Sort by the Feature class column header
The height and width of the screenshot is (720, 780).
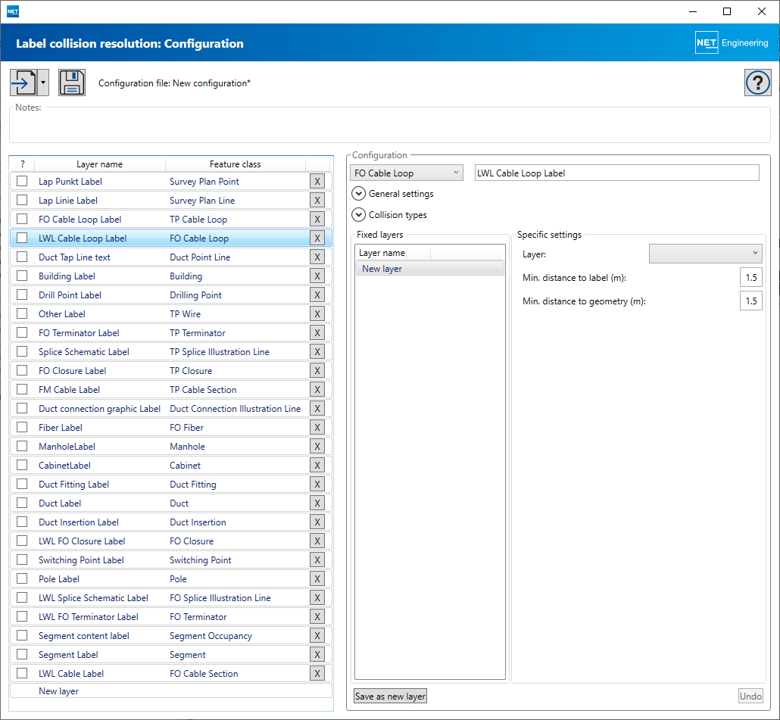[x=235, y=164]
